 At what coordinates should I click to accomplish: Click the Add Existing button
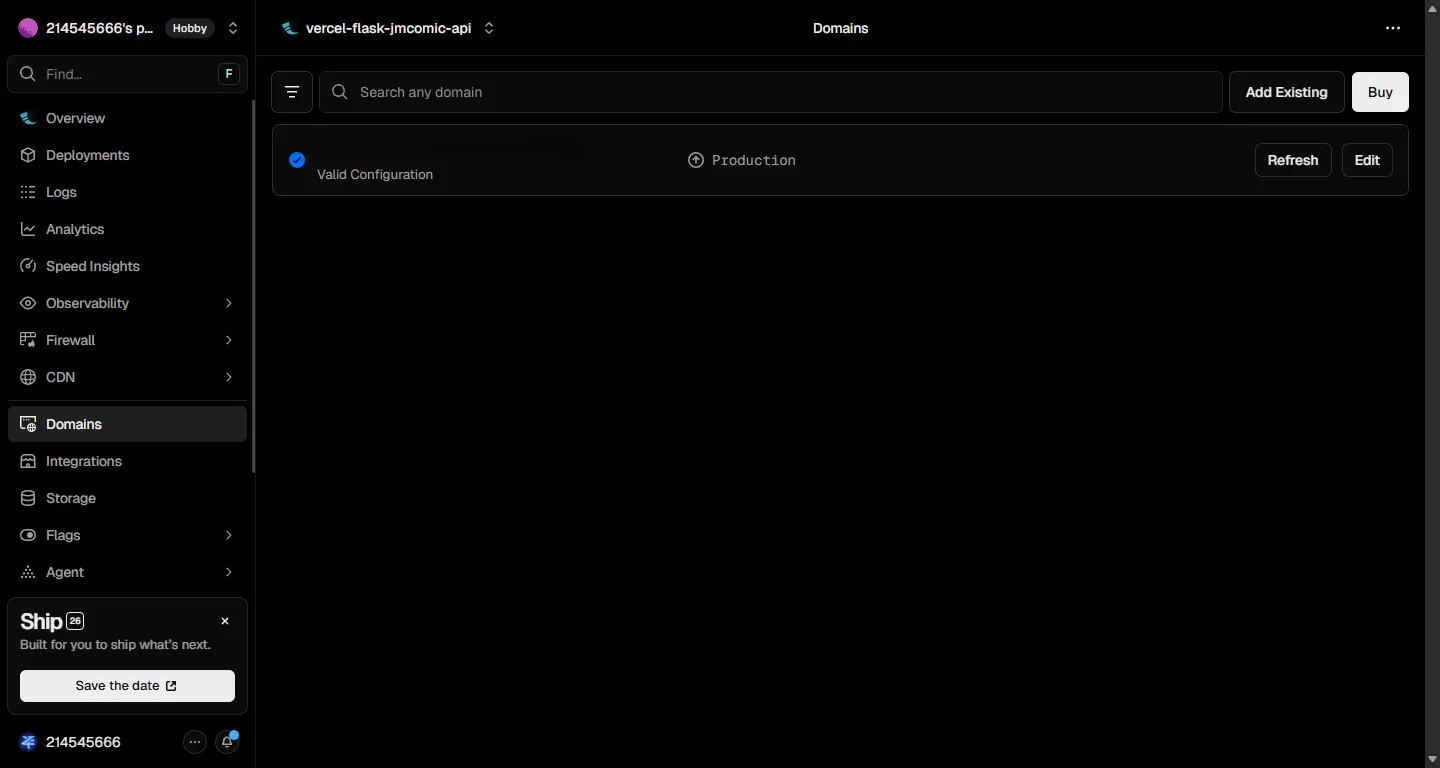[1286, 92]
